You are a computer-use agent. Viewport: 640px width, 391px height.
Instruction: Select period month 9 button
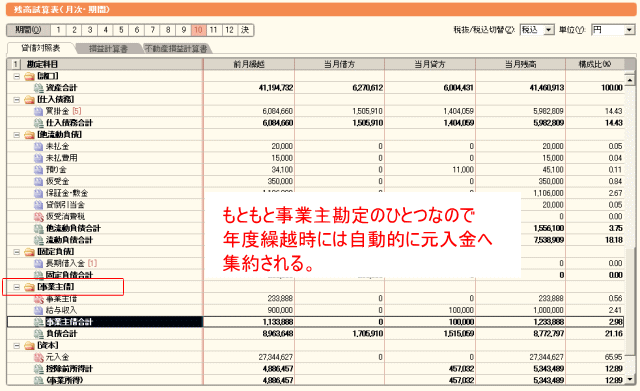pyautogui.click(x=183, y=30)
